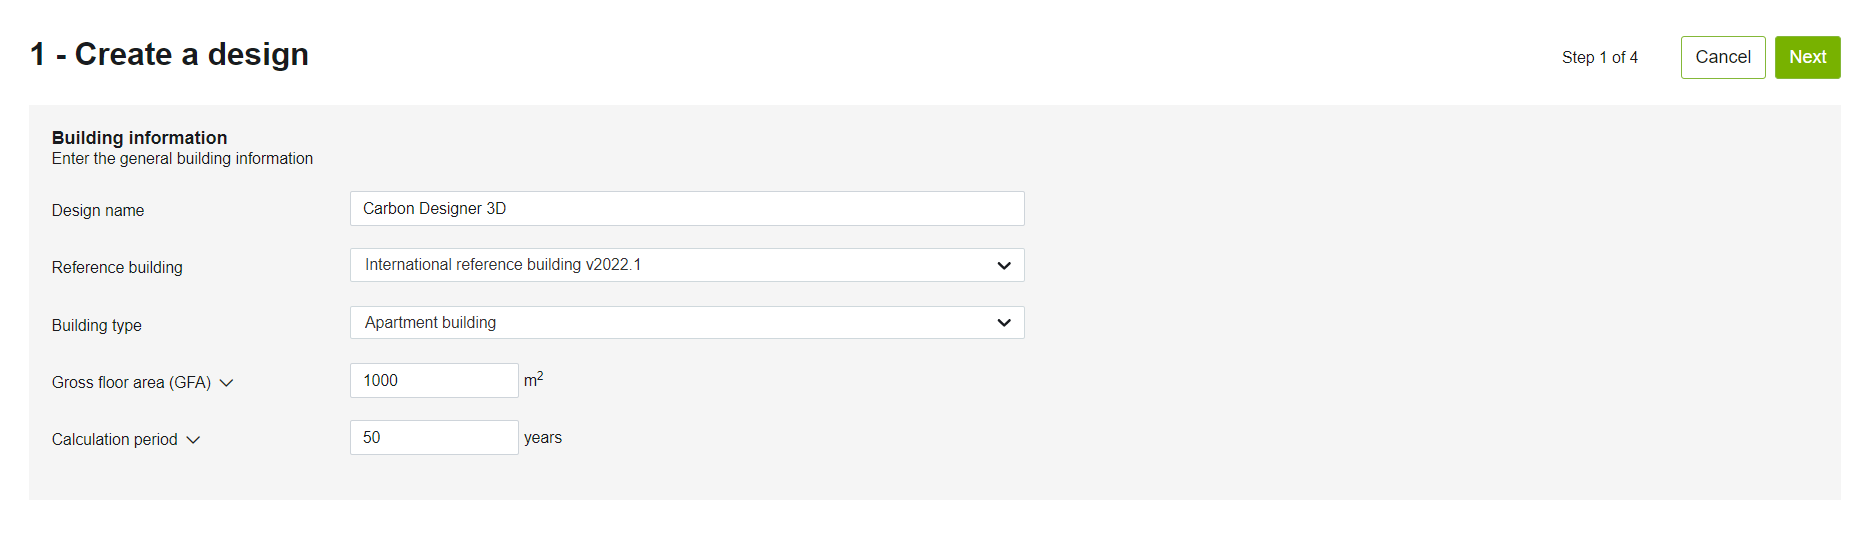Expand the chevron beside Gross floor area (GFA)
Image resolution: width=1862 pixels, height=546 pixels.
click(227, 383)
